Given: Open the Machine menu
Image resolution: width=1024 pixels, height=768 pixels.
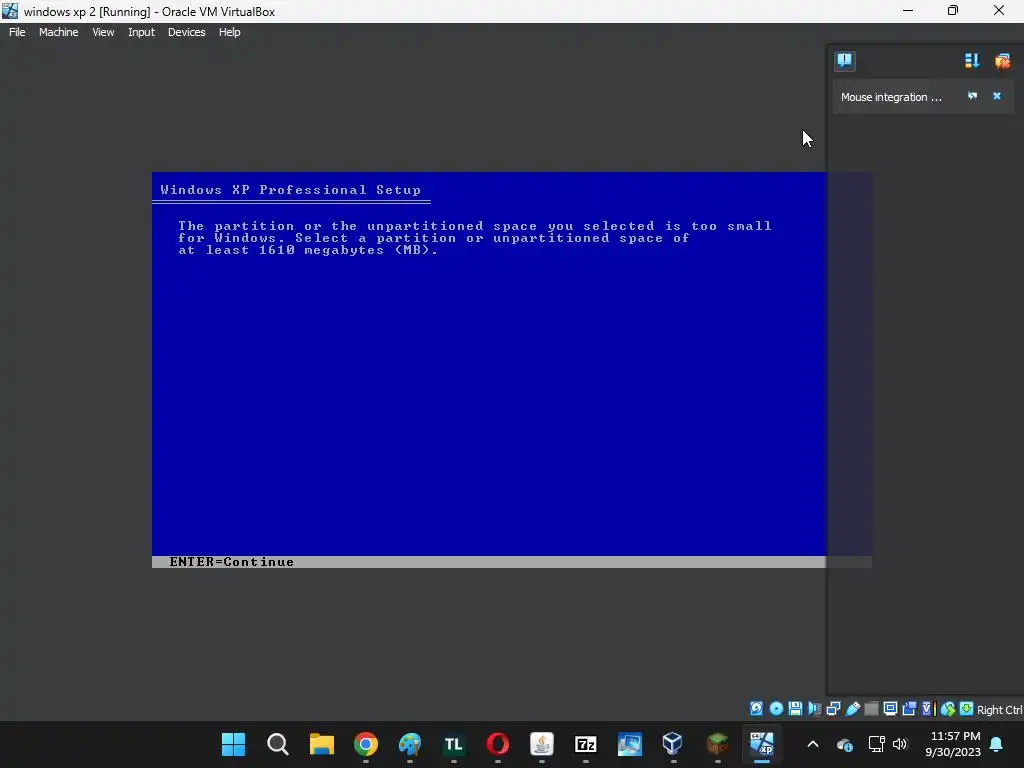Looking at the screenshot, I should 58,32.
